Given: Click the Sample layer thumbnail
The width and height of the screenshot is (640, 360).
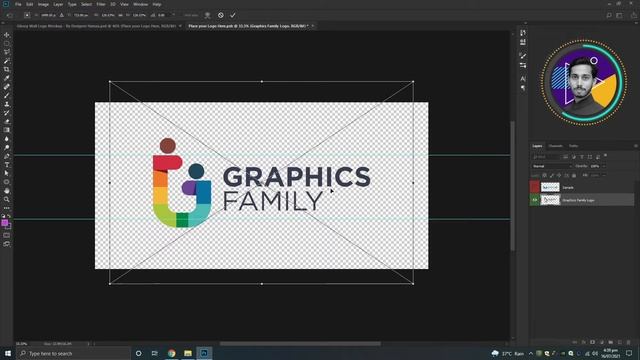Looking at the screenshot, I should coord(550,187).
